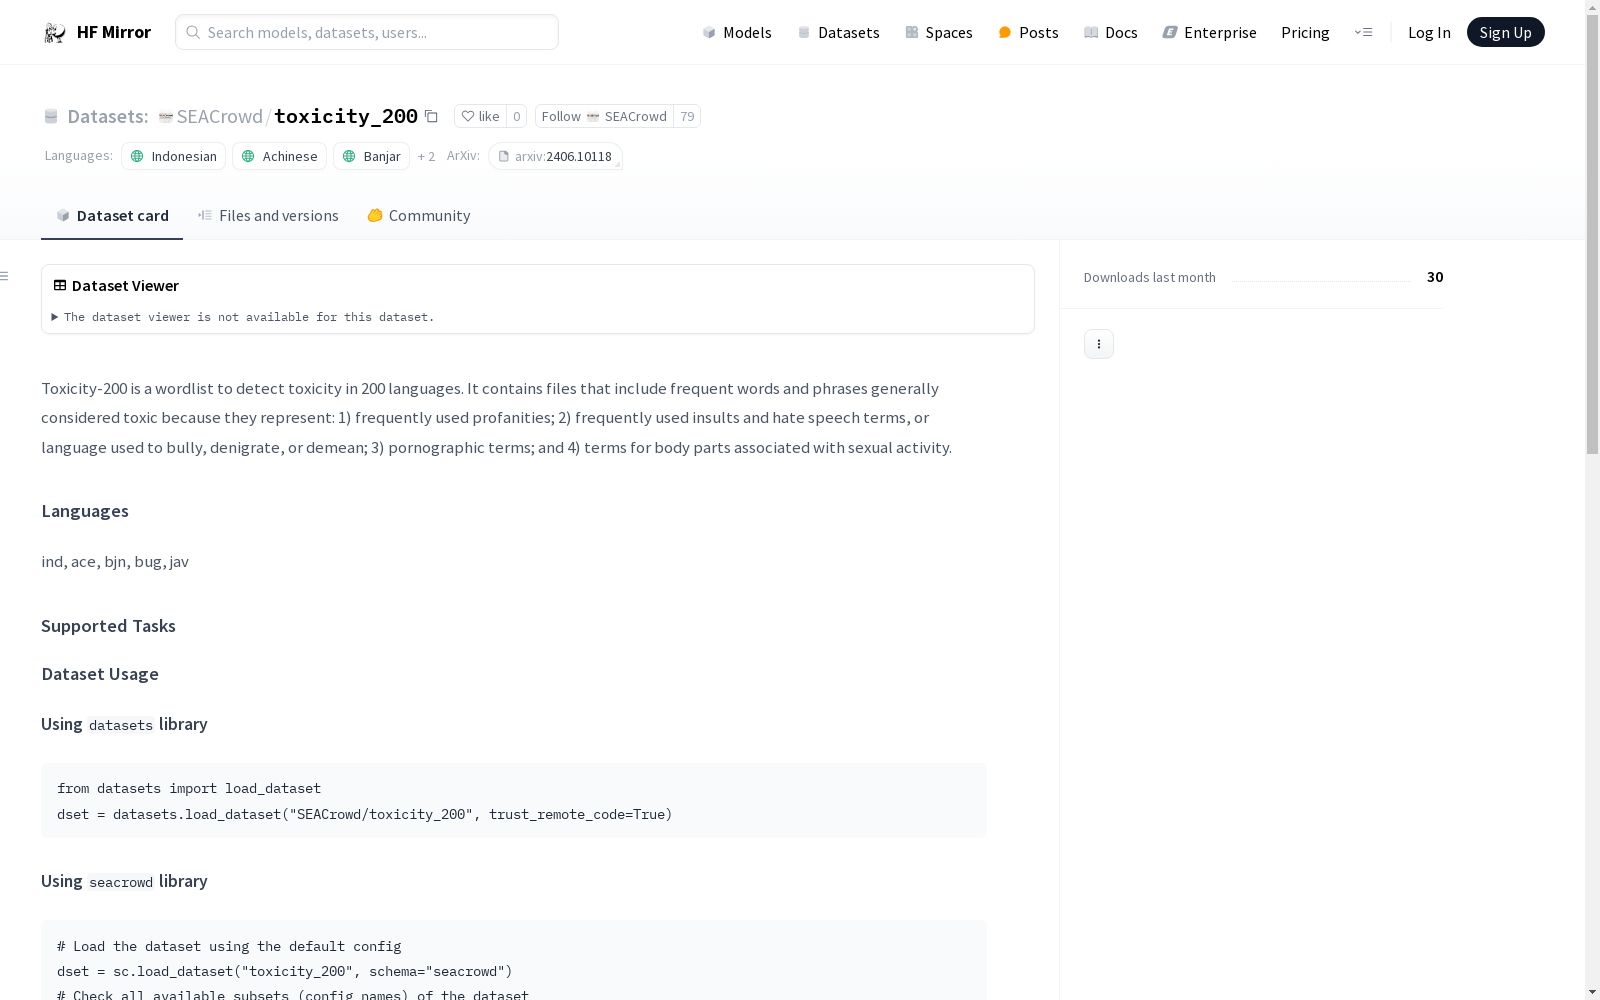Click the arxiv paper document icon

pos(504,156)
